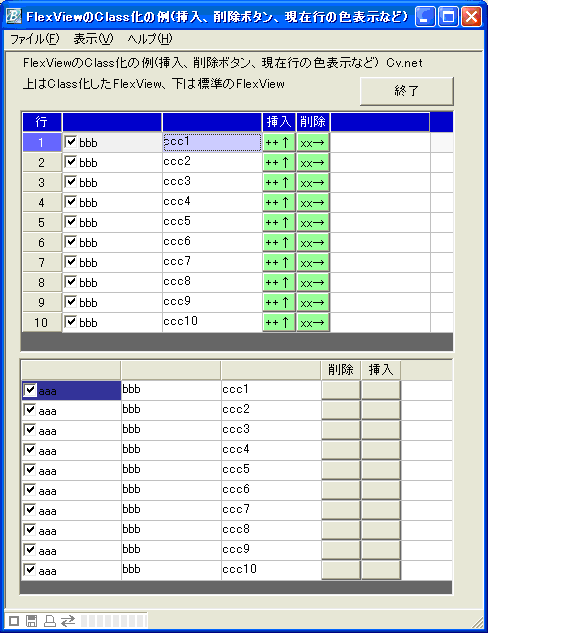Click the floppy disk save icon in status bar

click(31, 621)
